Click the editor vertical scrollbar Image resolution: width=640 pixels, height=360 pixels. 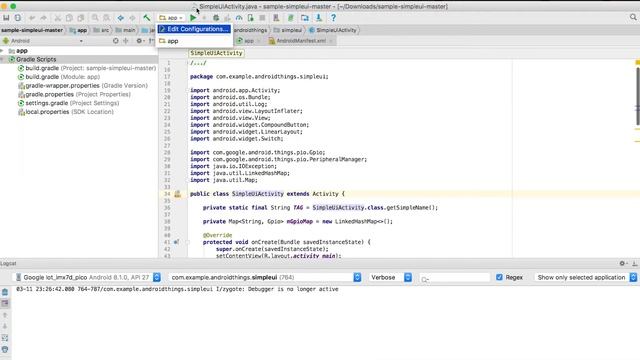click(638, 96)
